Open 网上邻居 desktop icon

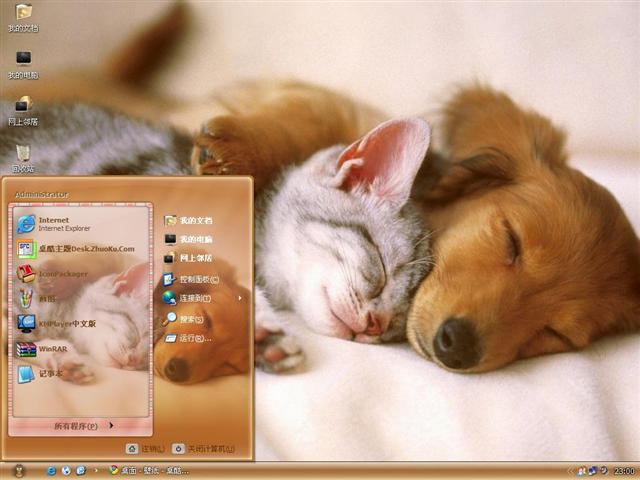23,111
